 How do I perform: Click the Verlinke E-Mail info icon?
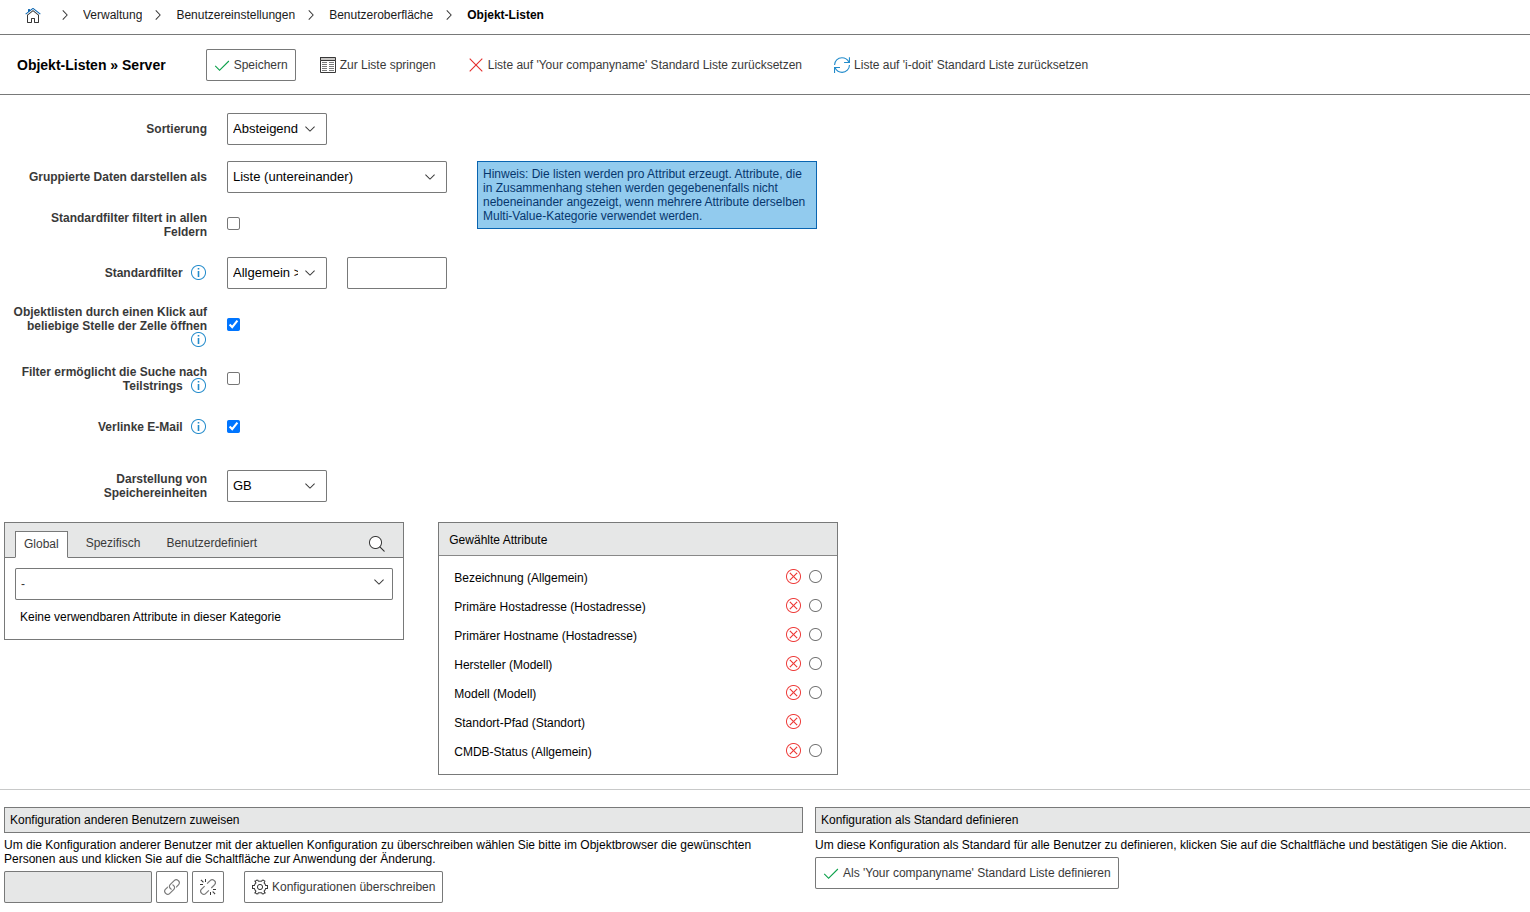pos(198,427)
